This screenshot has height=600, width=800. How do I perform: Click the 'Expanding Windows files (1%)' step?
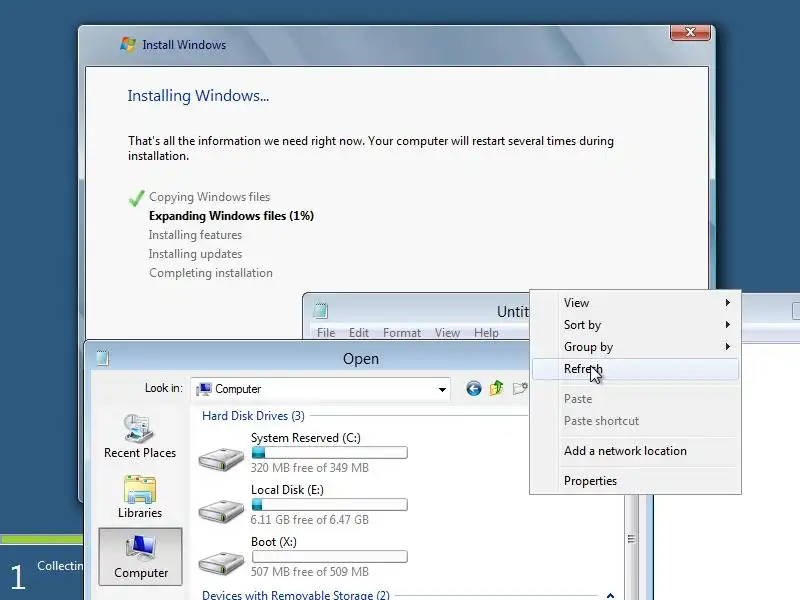click(231, 216)
